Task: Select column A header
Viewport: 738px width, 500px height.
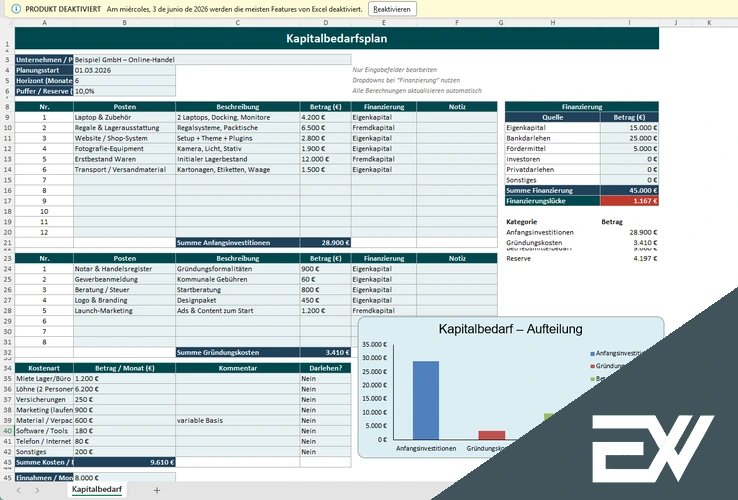Action: (x=44, y=23)
